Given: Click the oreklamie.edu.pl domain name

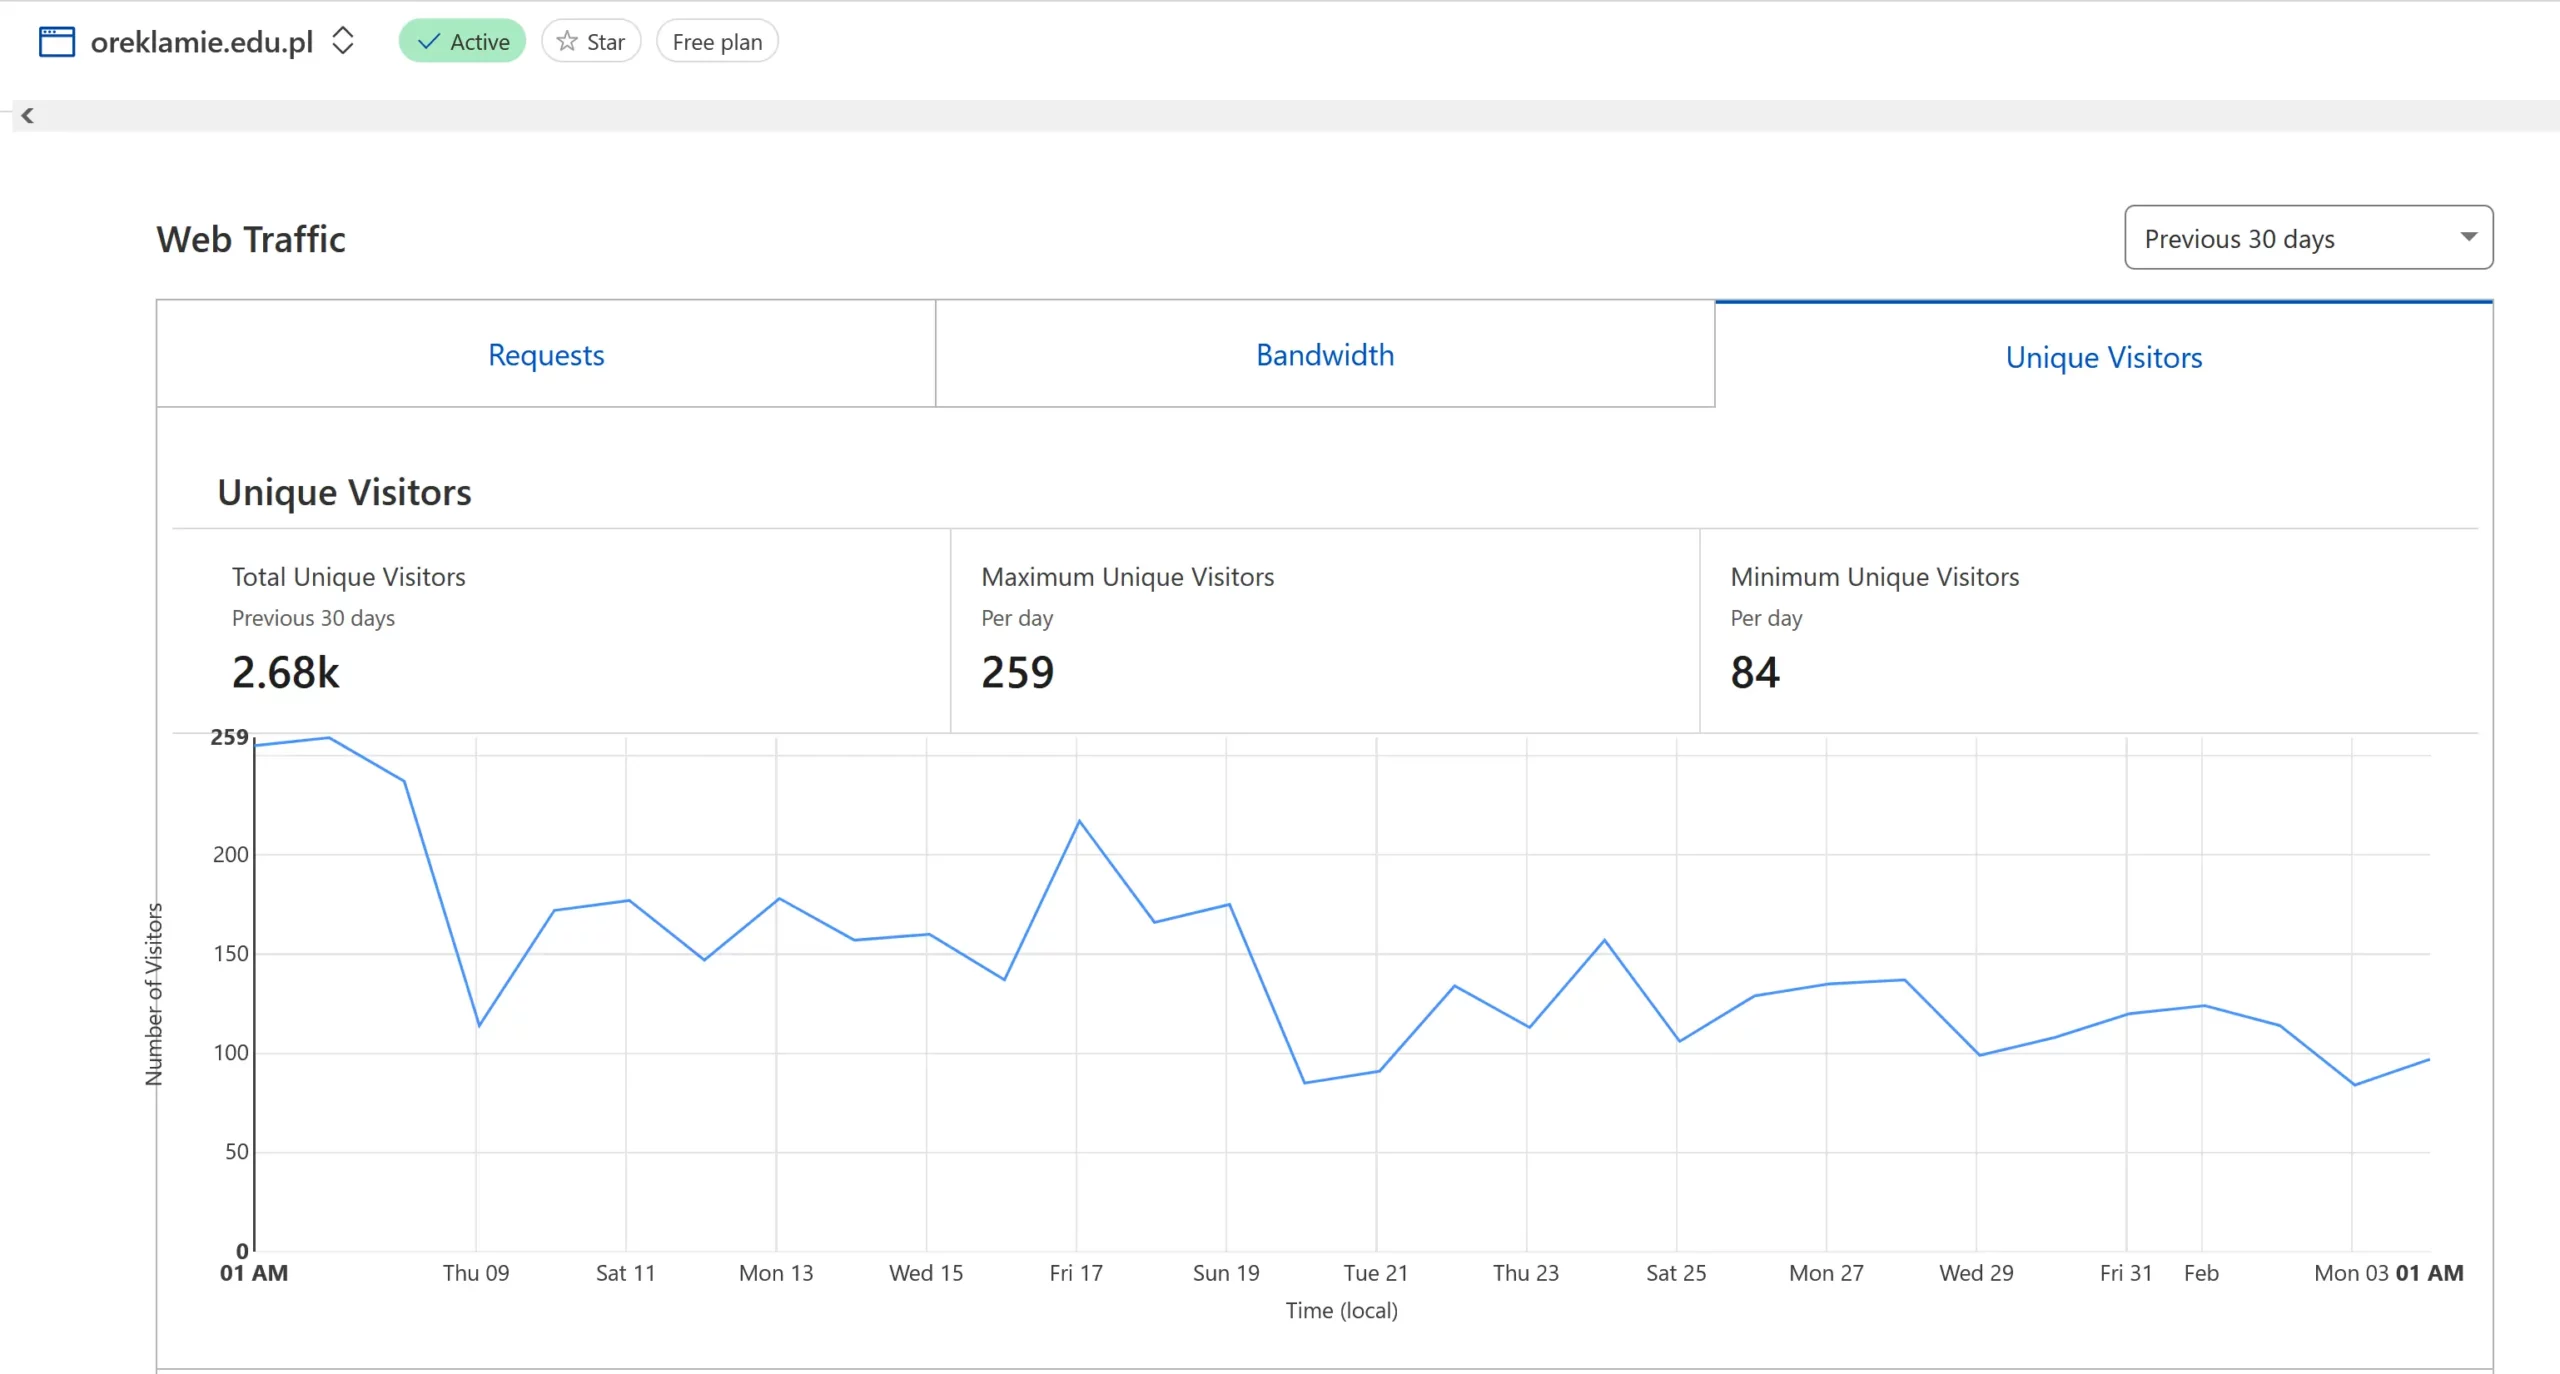Looking at the screenshot, I should tap(202, 42).
